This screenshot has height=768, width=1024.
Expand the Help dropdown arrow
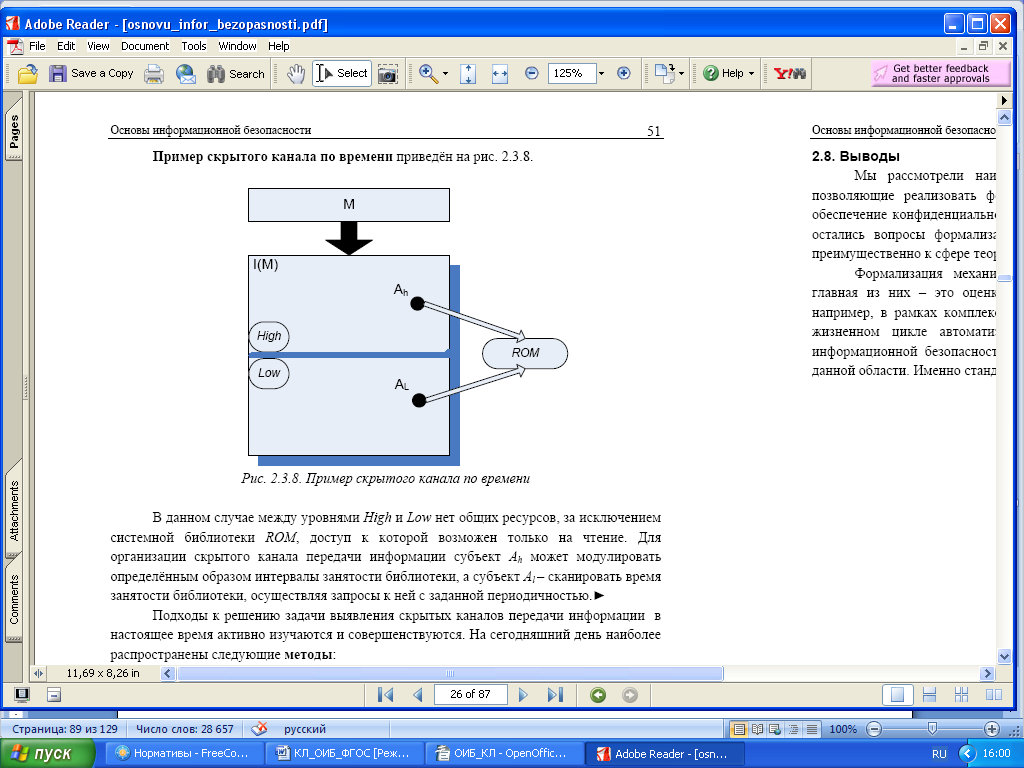pyautogui.click(x=751, y=74)
